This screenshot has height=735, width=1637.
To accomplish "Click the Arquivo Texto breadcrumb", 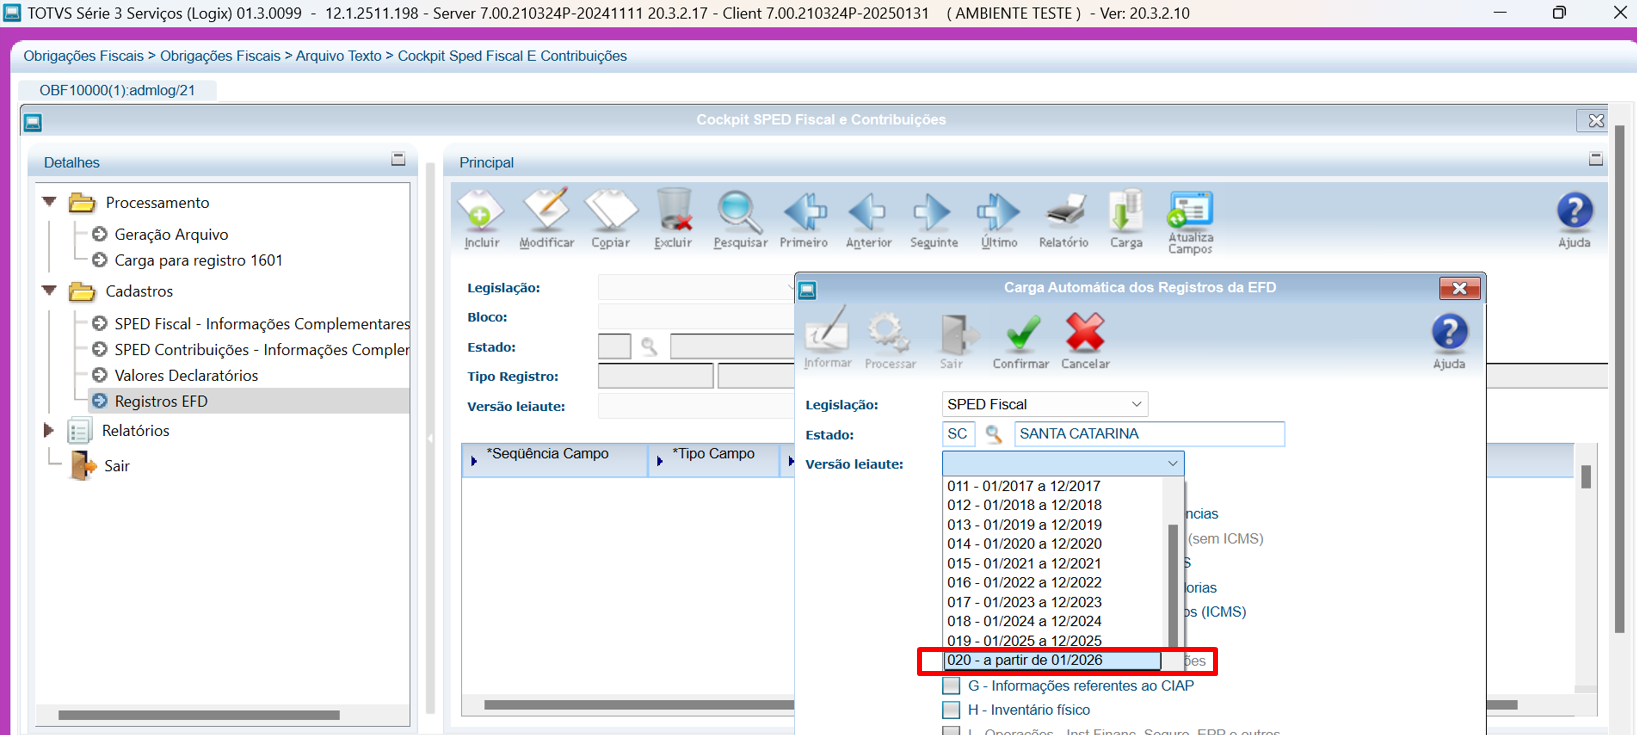I will tap(338, 56).
